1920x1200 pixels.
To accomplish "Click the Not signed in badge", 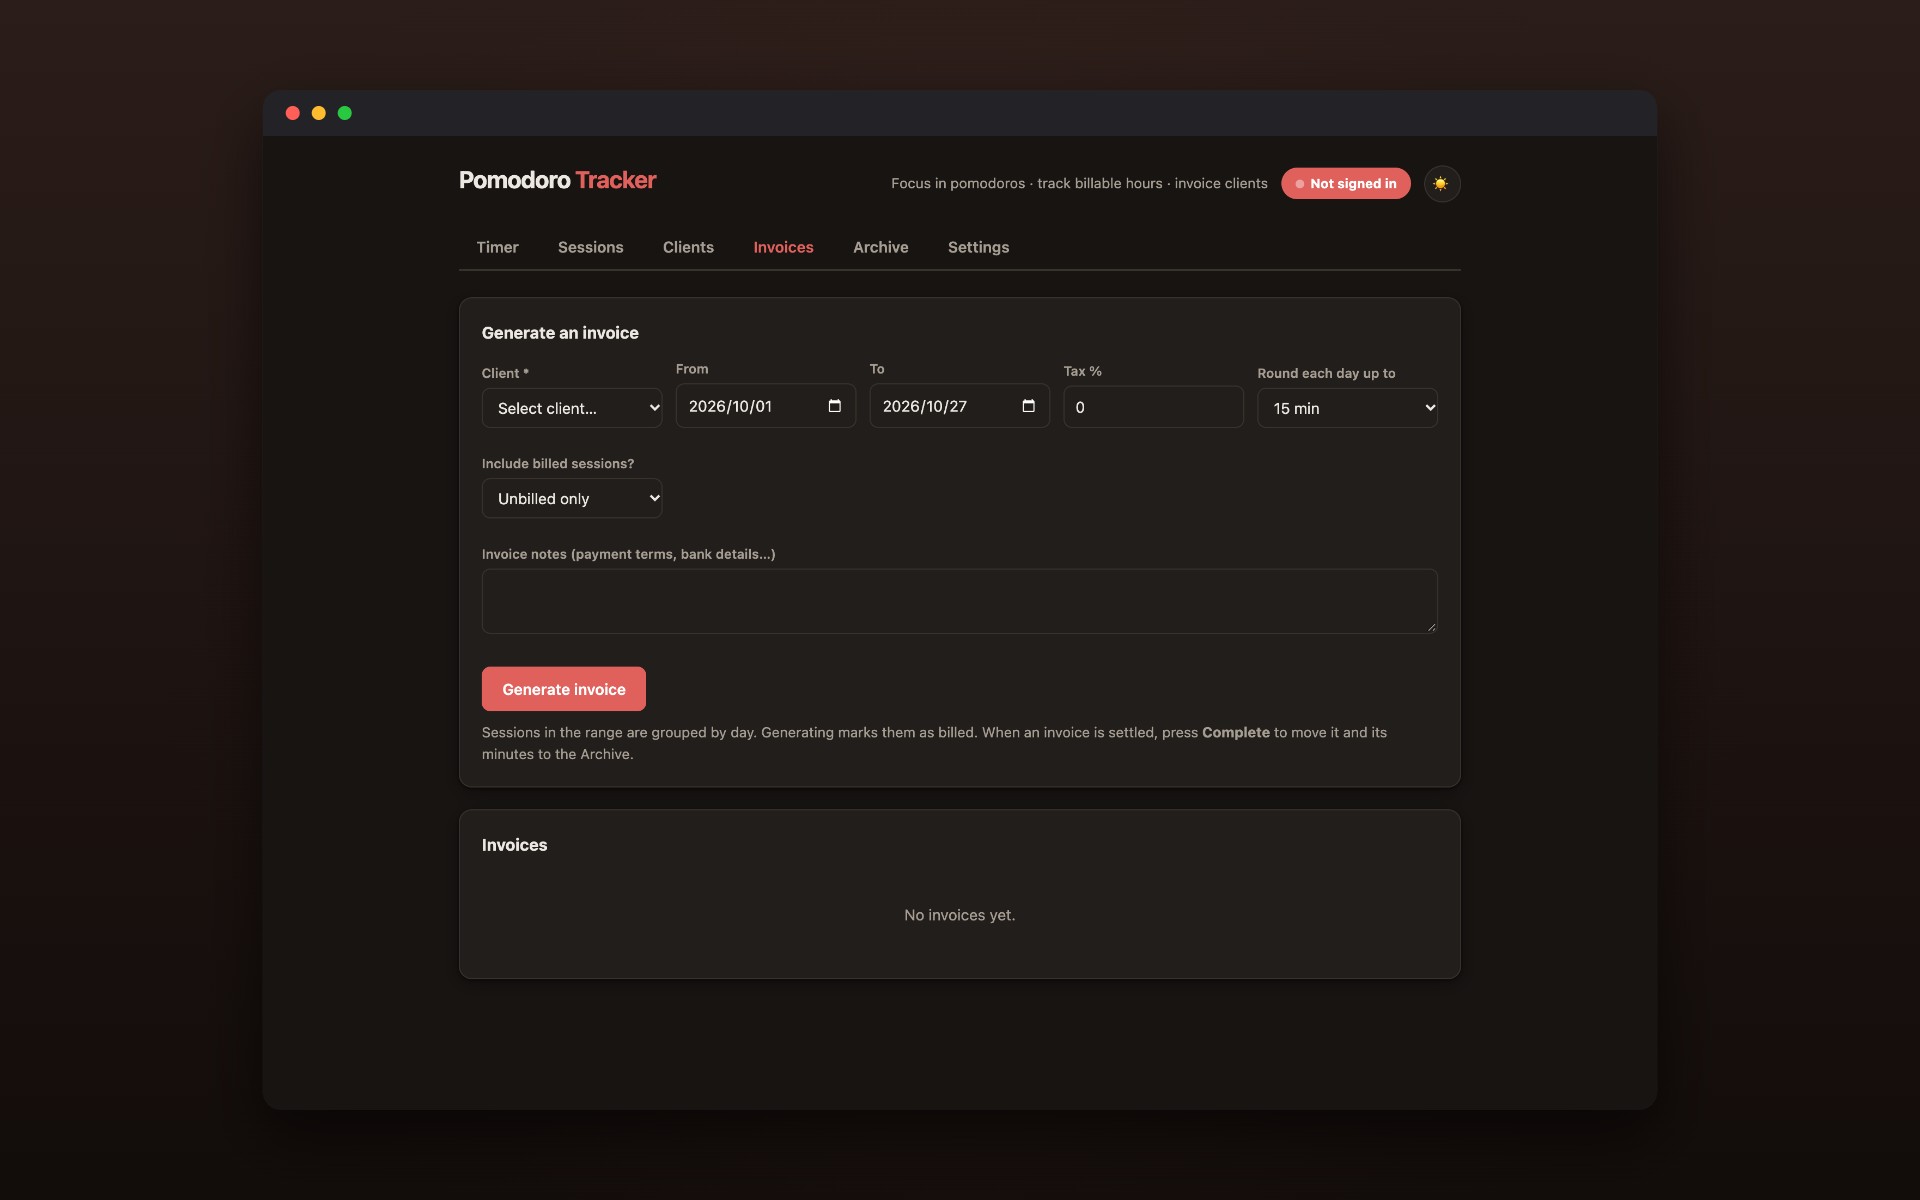I will tap(1345, 184).
